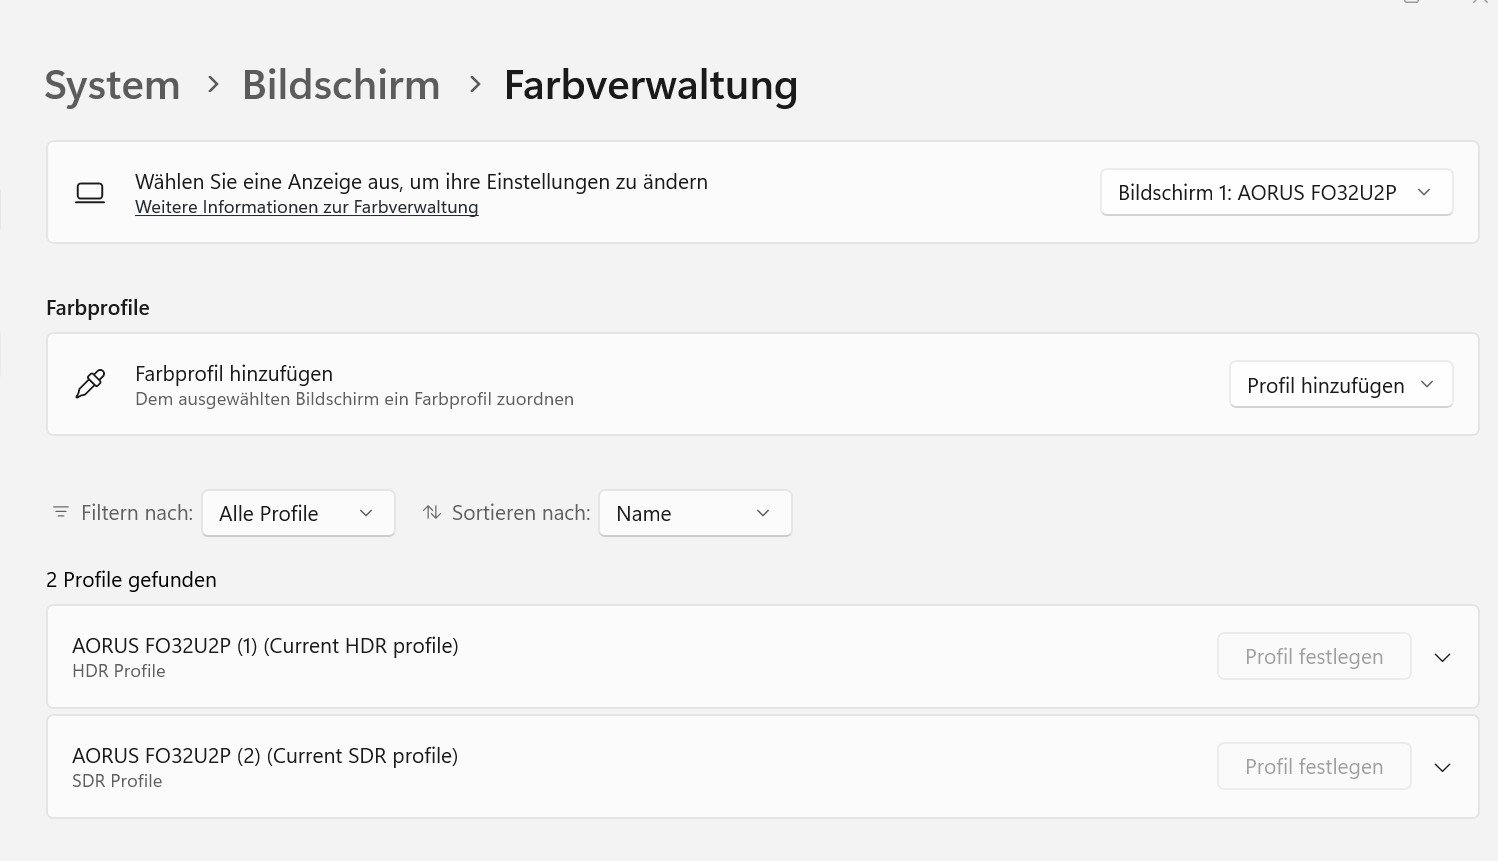This screenshot has height=861, width=1498.
Task: Open the Alle Profile filter dropdown
Action: 298,513
